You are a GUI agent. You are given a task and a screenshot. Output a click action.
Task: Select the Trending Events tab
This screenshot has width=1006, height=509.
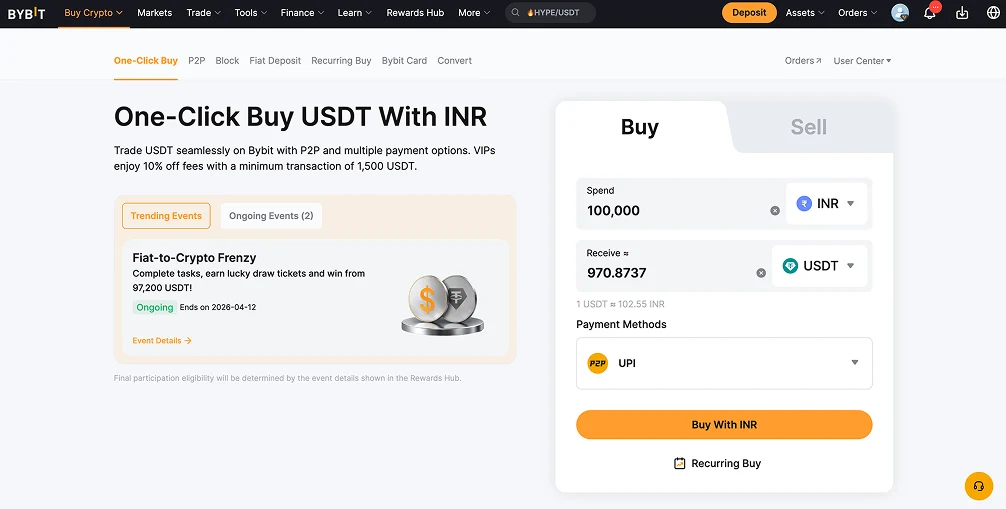coord(166,216)
